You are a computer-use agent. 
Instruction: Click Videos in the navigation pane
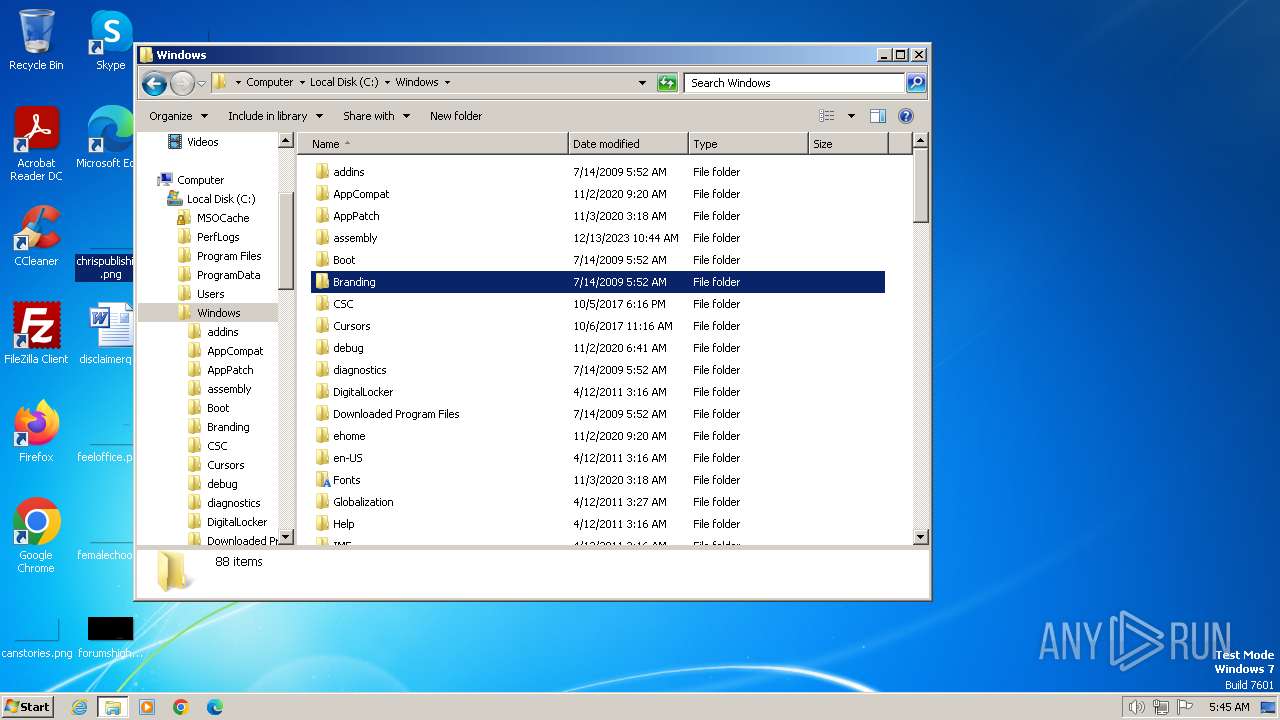pyautogui.click(x=202, y=142)
